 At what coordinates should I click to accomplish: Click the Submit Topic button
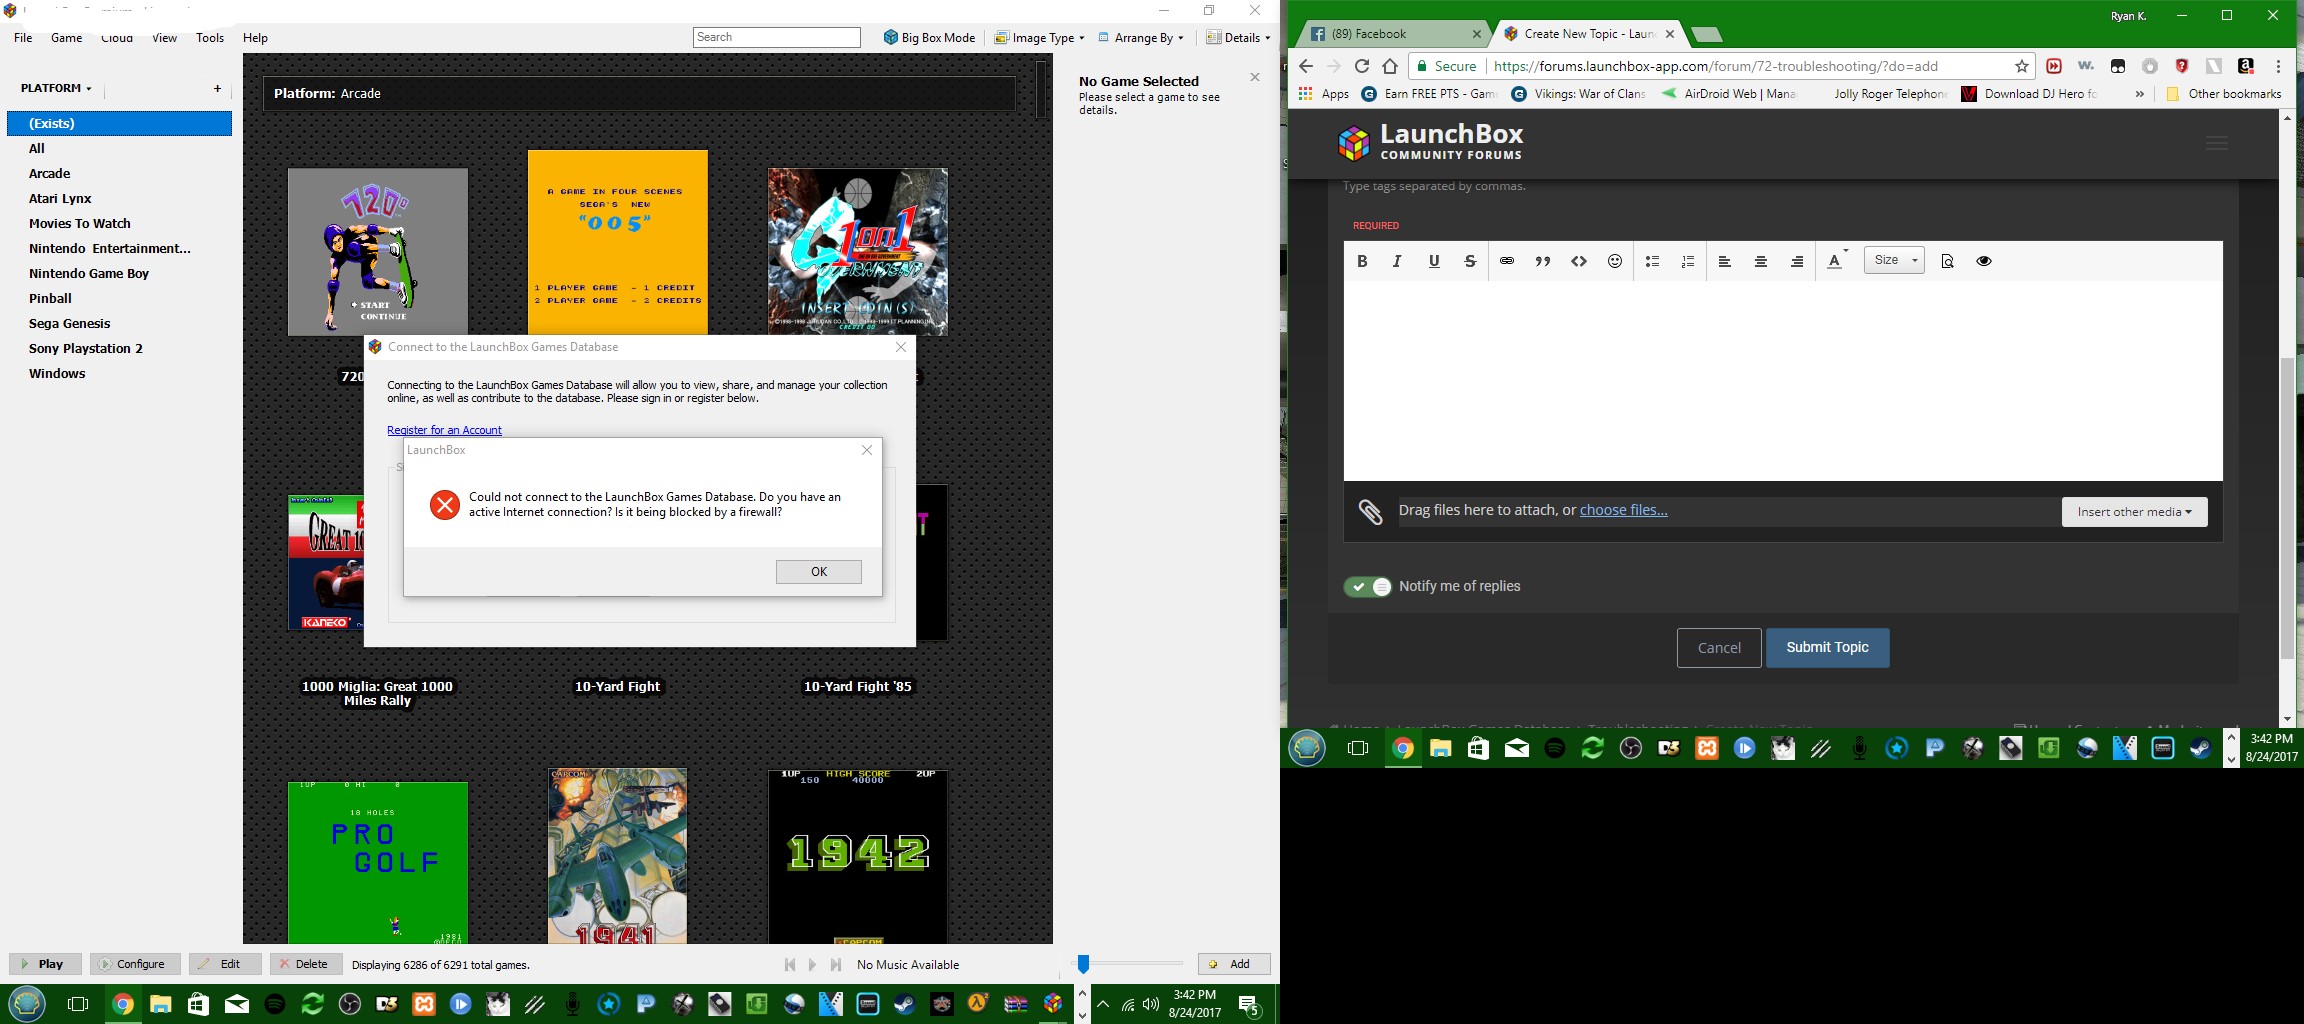click(x=1827, y=648)
